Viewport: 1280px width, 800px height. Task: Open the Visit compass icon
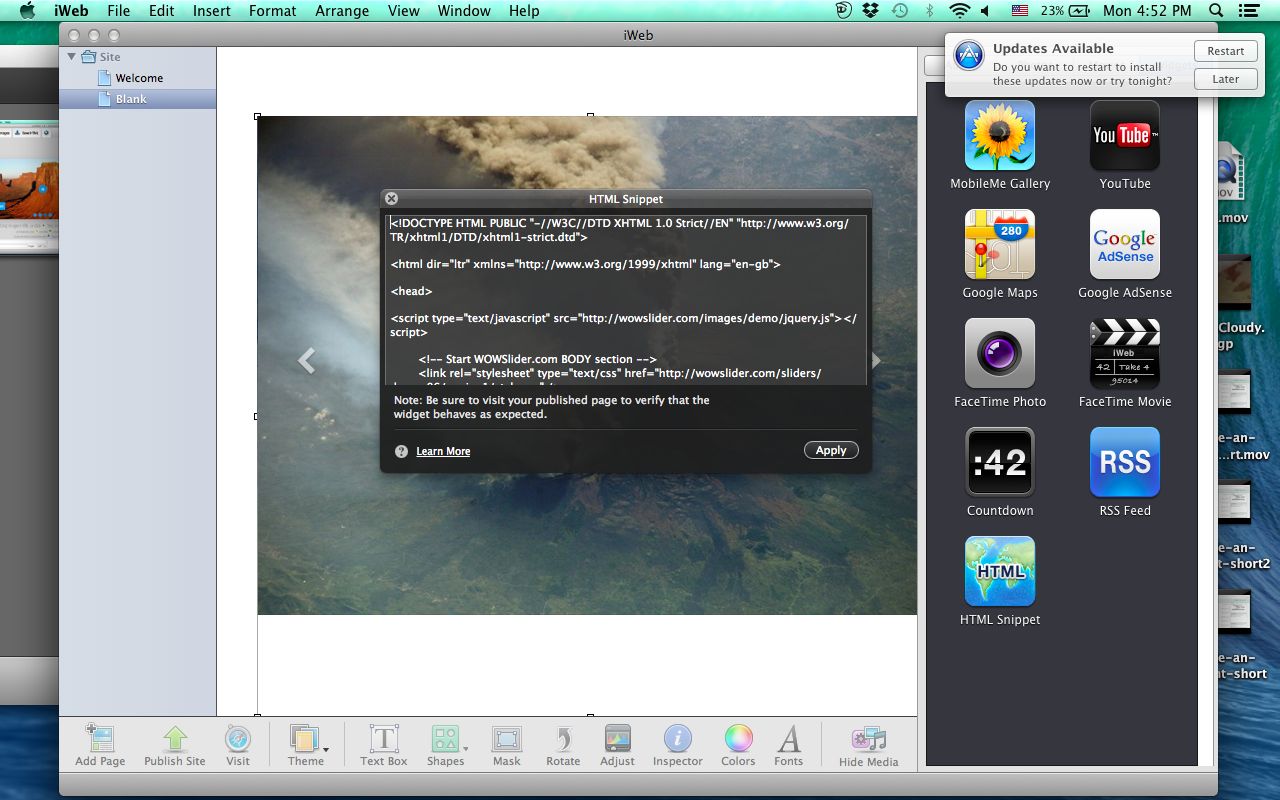238,738
